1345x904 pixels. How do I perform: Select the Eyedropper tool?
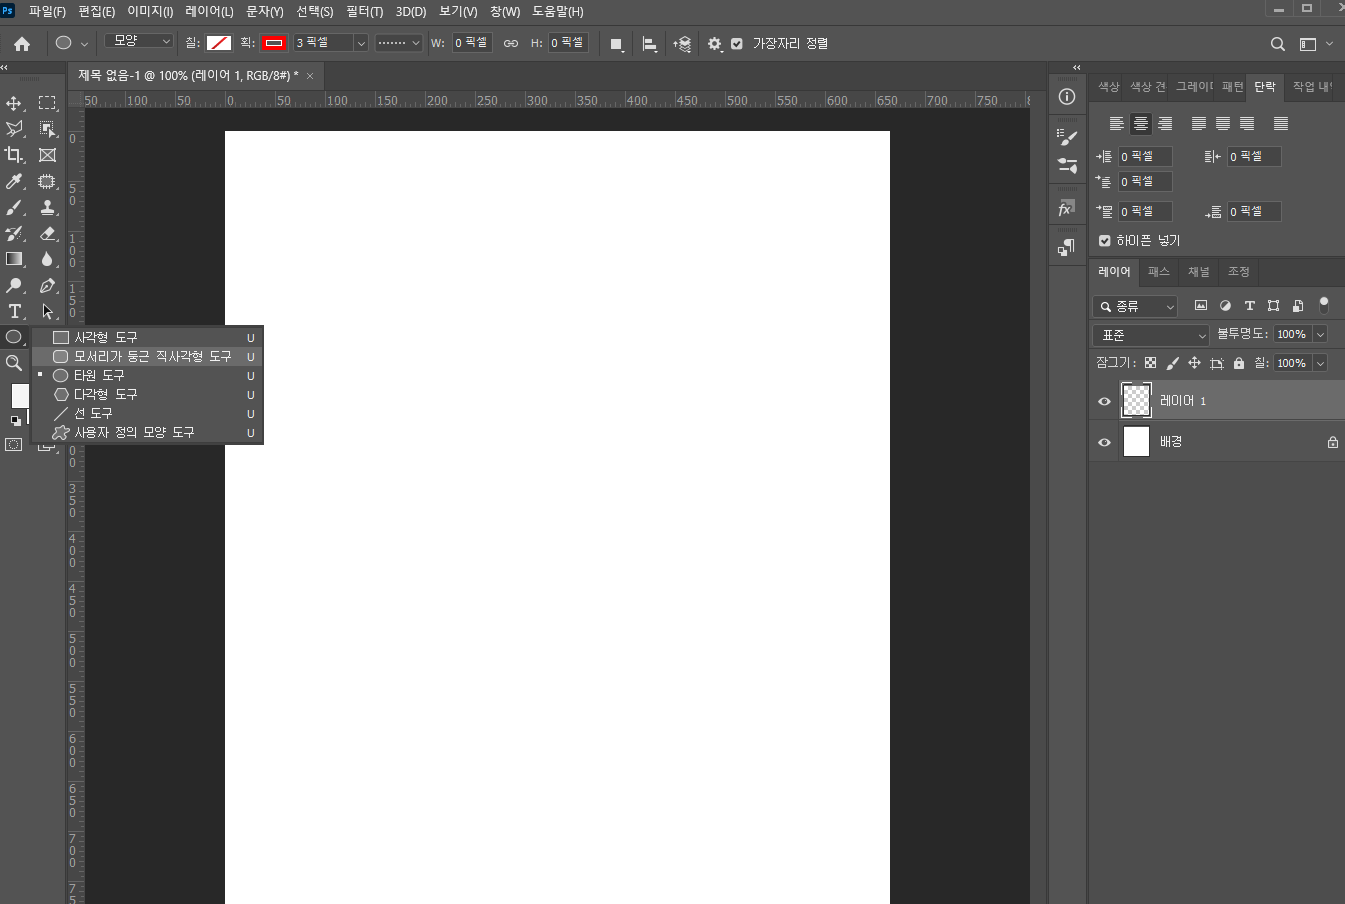point(14,181)
